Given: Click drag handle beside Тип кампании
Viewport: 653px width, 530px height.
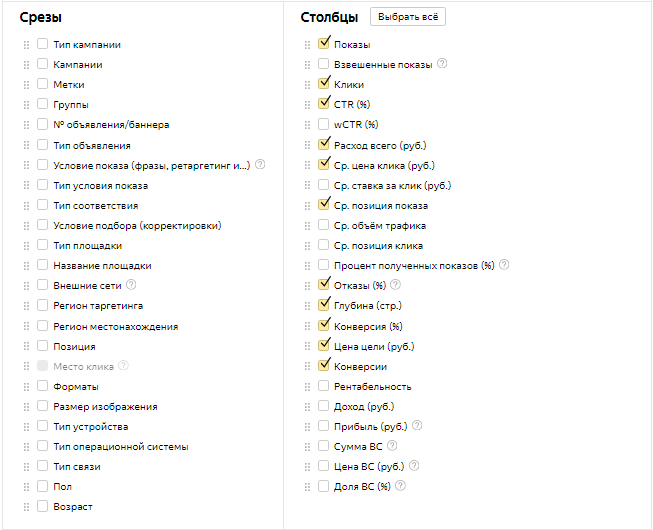Looking at the screenshot, I should point(26,45).
